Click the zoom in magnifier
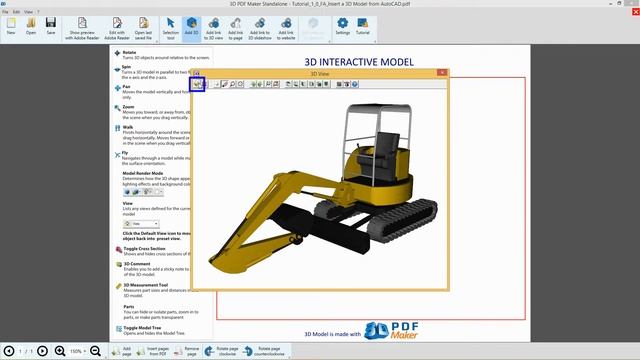This screenshot has height=360, width=640. [60, 351]
